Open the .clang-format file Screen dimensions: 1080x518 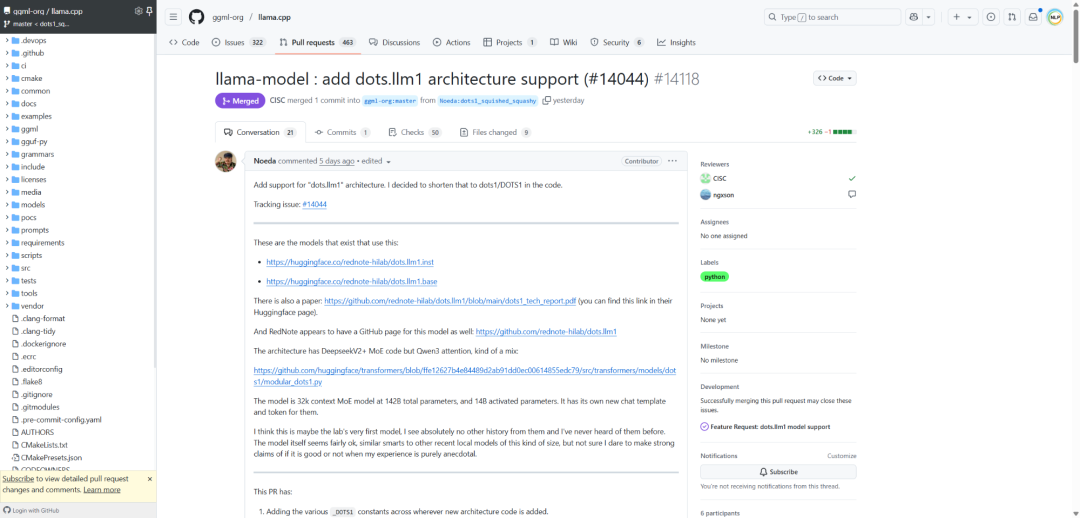click(43, 319)
